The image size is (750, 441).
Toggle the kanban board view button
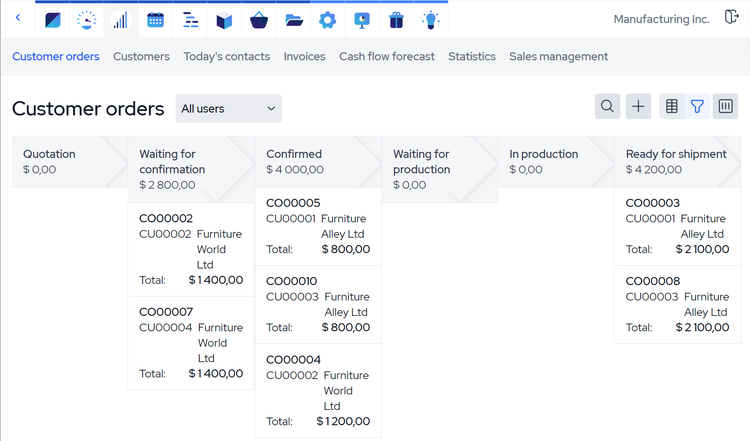[x=726, y=106]
